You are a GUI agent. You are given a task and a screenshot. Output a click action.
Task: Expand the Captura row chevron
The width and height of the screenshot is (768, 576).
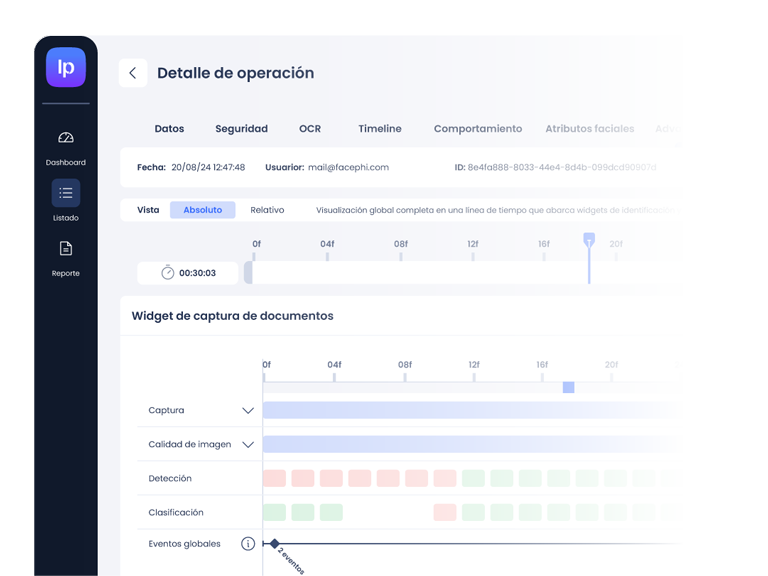[x=248, y=410]
